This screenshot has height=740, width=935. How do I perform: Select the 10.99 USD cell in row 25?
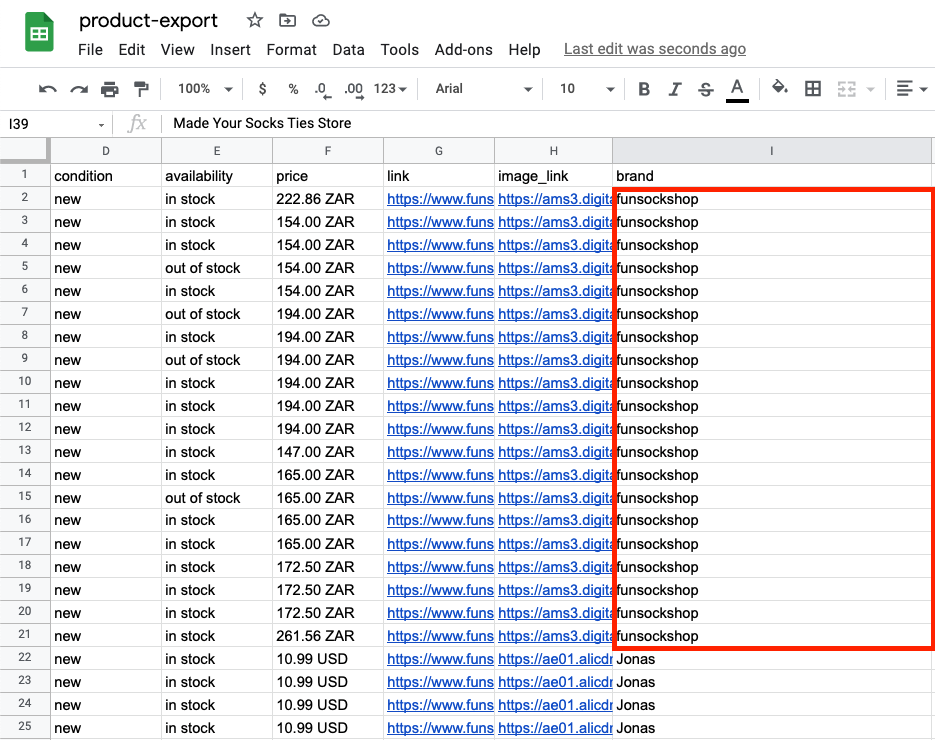(x=328, y=728)
